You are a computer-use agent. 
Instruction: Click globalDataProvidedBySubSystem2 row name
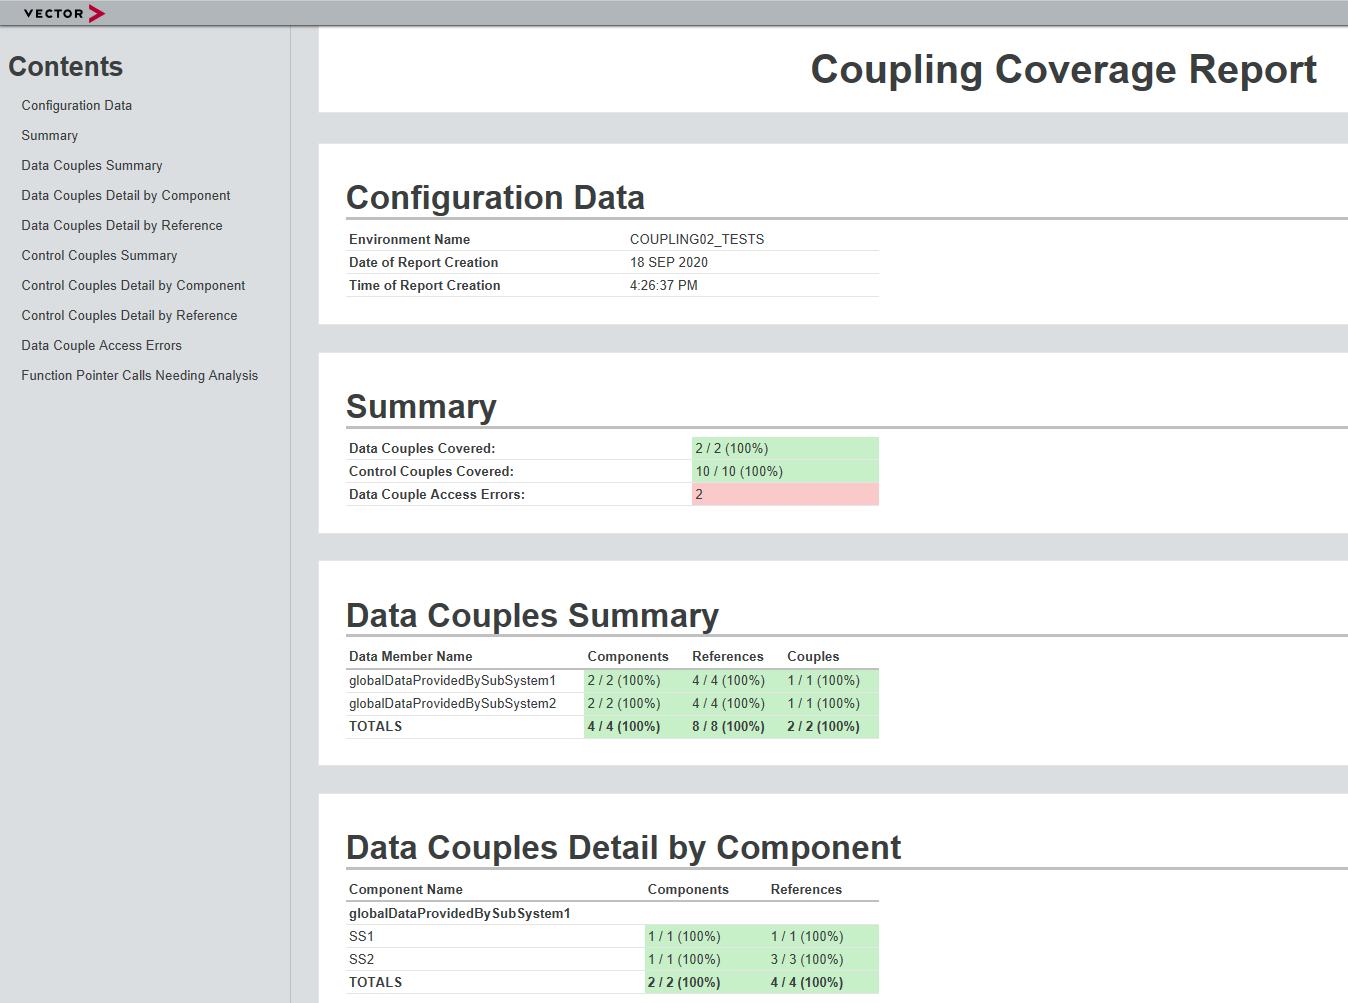(x=452, y=703)
